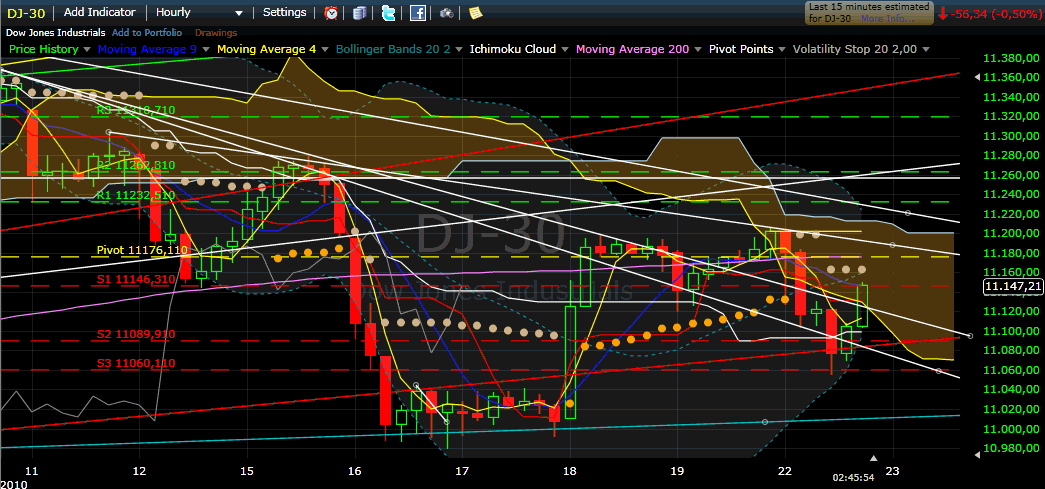1045x489 pixels.
Task: Open the Add Indicator menu
Action: coord(100,12)
